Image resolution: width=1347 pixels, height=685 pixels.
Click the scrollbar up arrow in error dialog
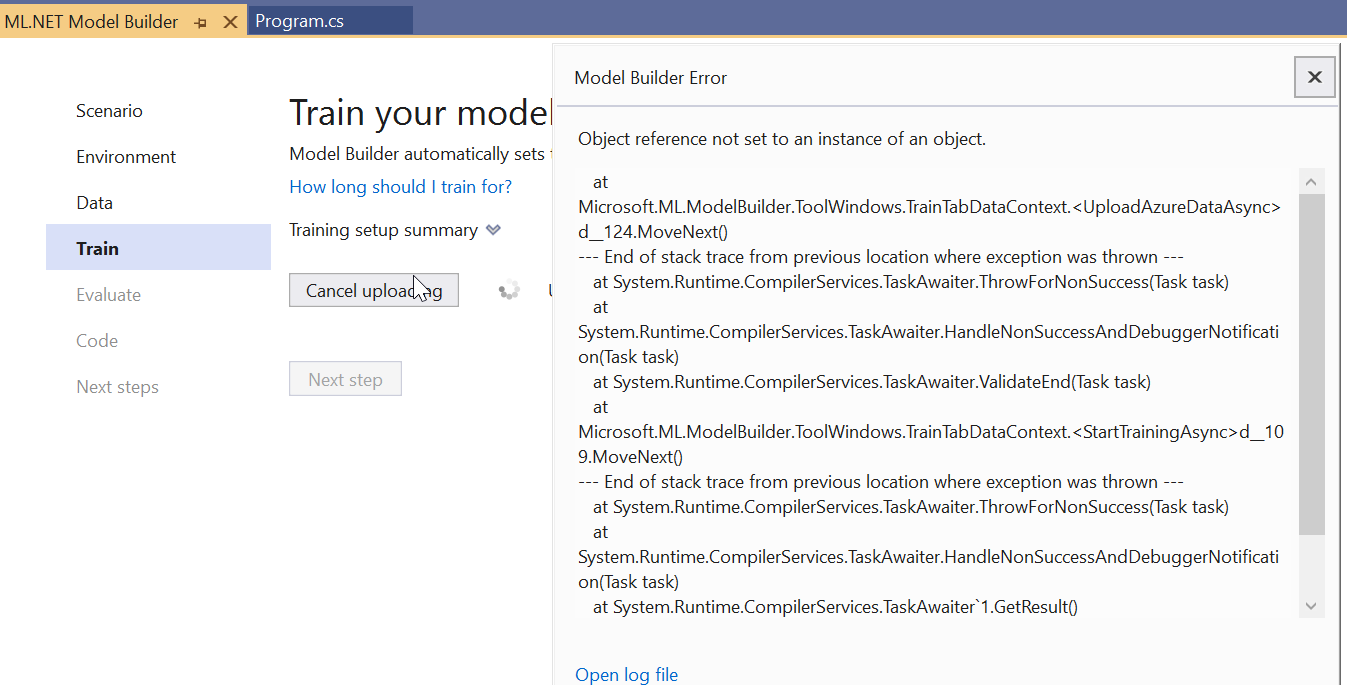coord(1311,180)
